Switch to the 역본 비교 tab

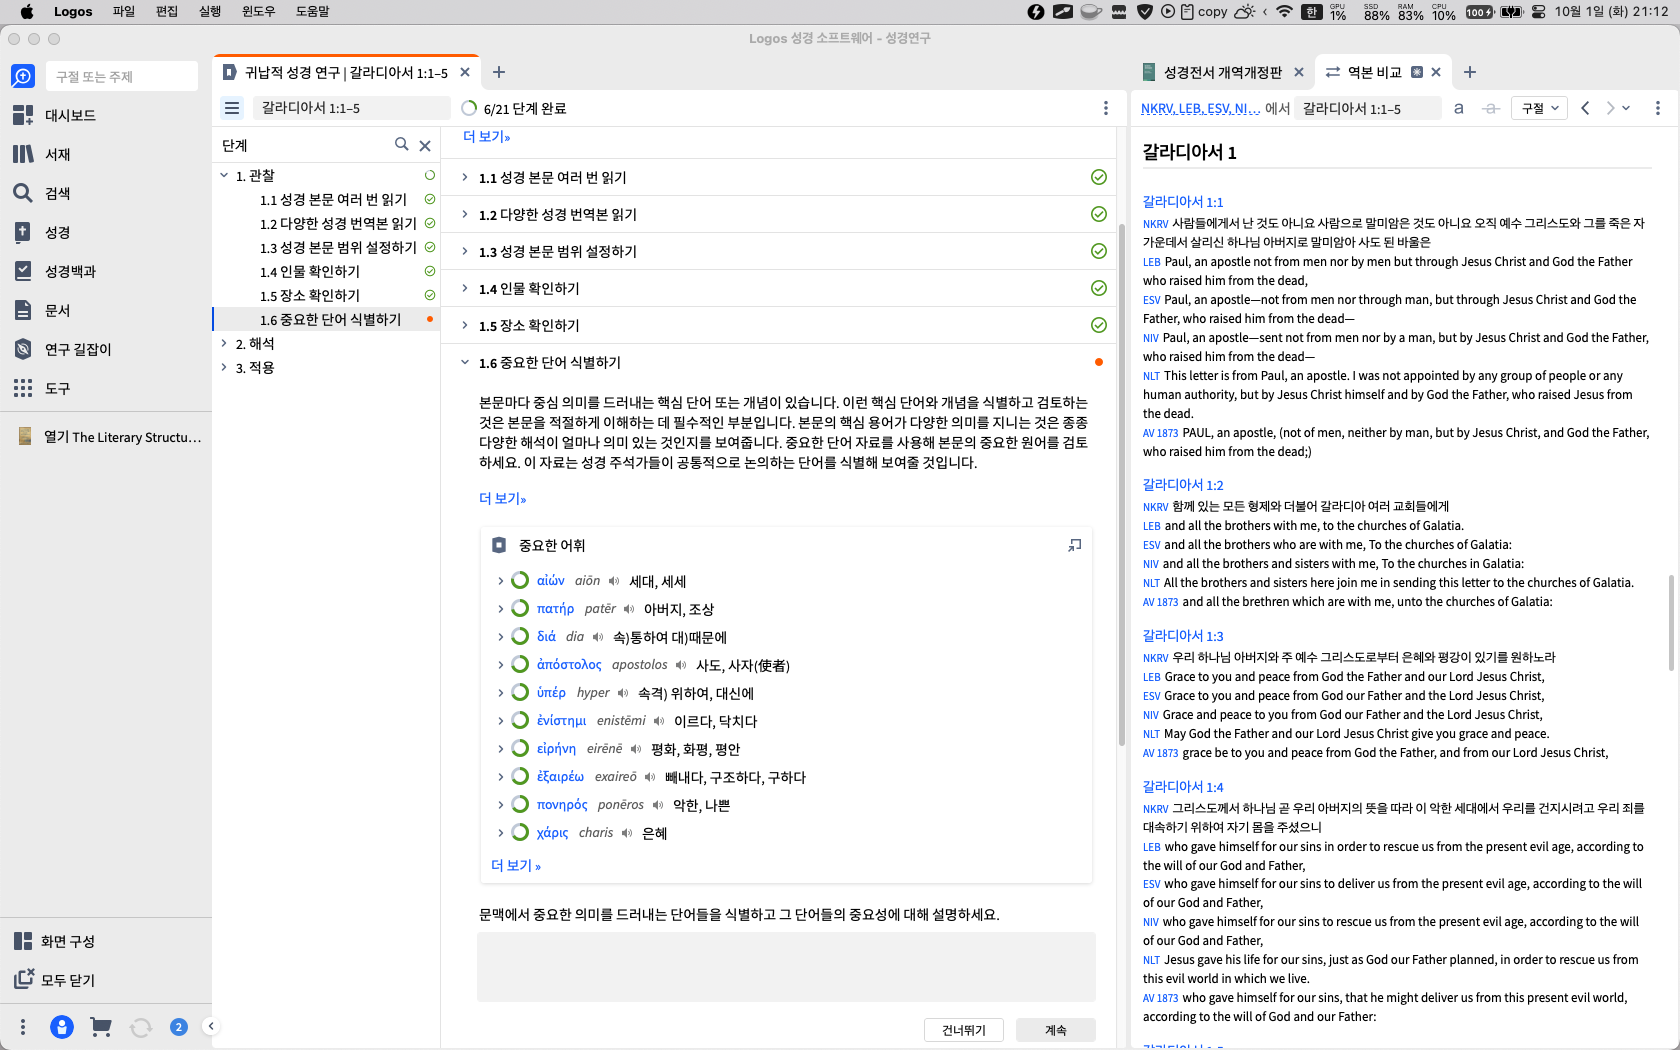click(1374, 72)
